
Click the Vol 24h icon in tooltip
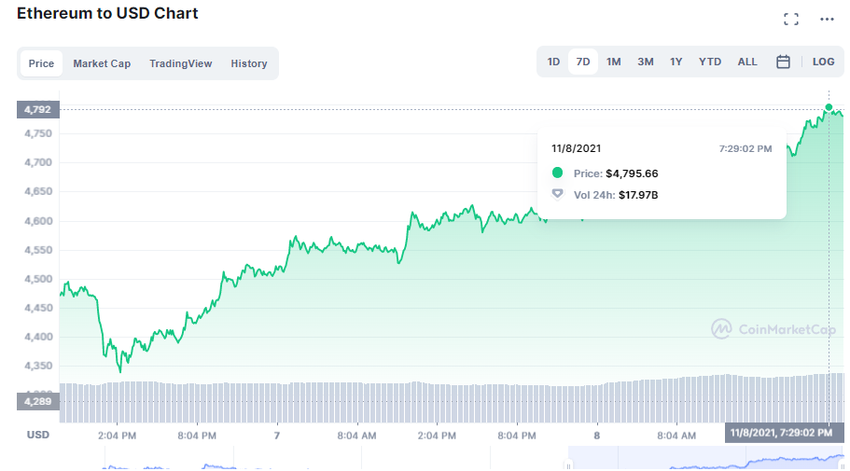pos(558,195)
